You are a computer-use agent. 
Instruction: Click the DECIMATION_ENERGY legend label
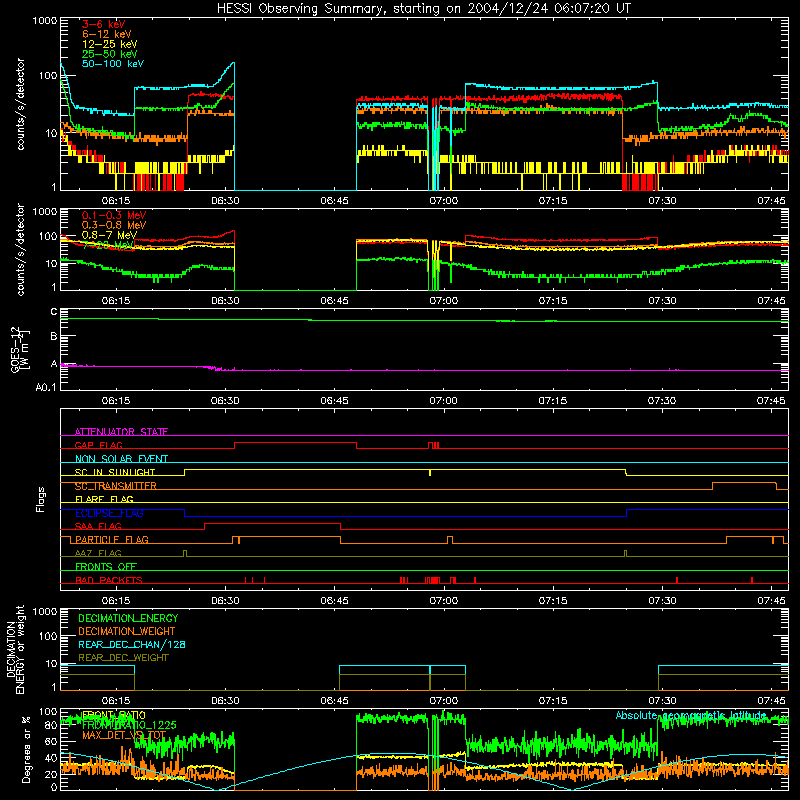128,618
